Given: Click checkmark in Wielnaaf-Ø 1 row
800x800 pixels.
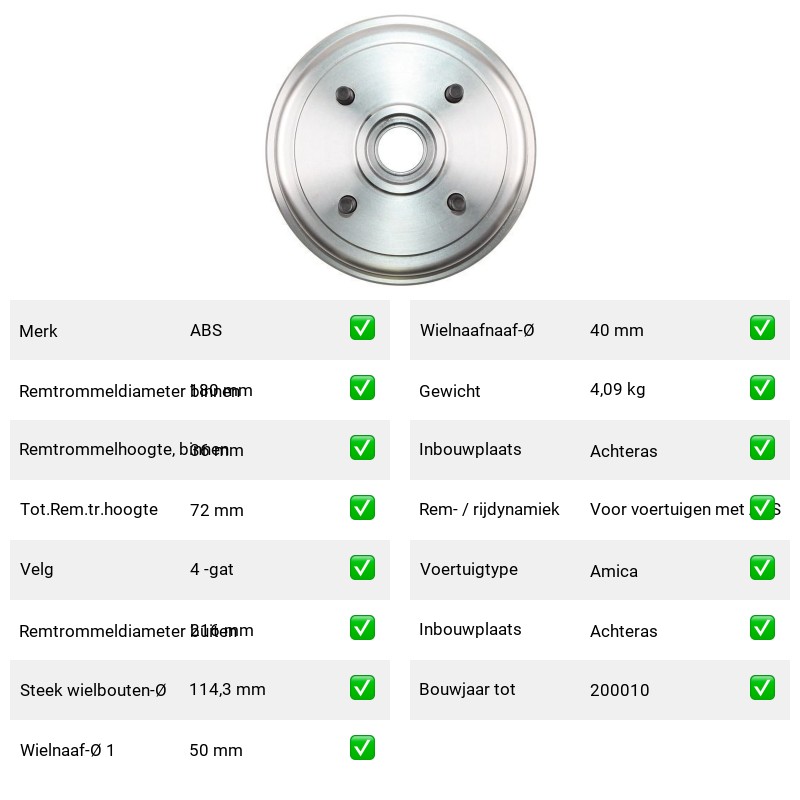Looking at the screenshot, I should [362, 748].
